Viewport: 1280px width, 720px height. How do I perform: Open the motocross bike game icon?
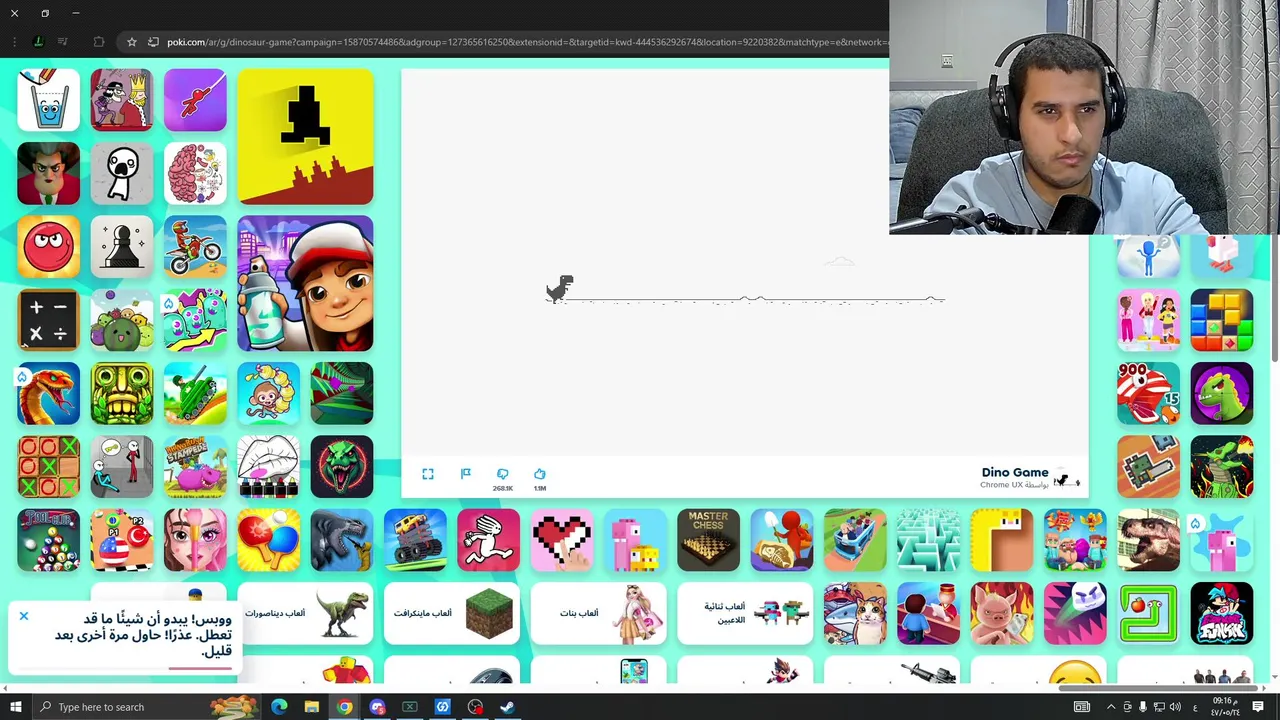195,247
